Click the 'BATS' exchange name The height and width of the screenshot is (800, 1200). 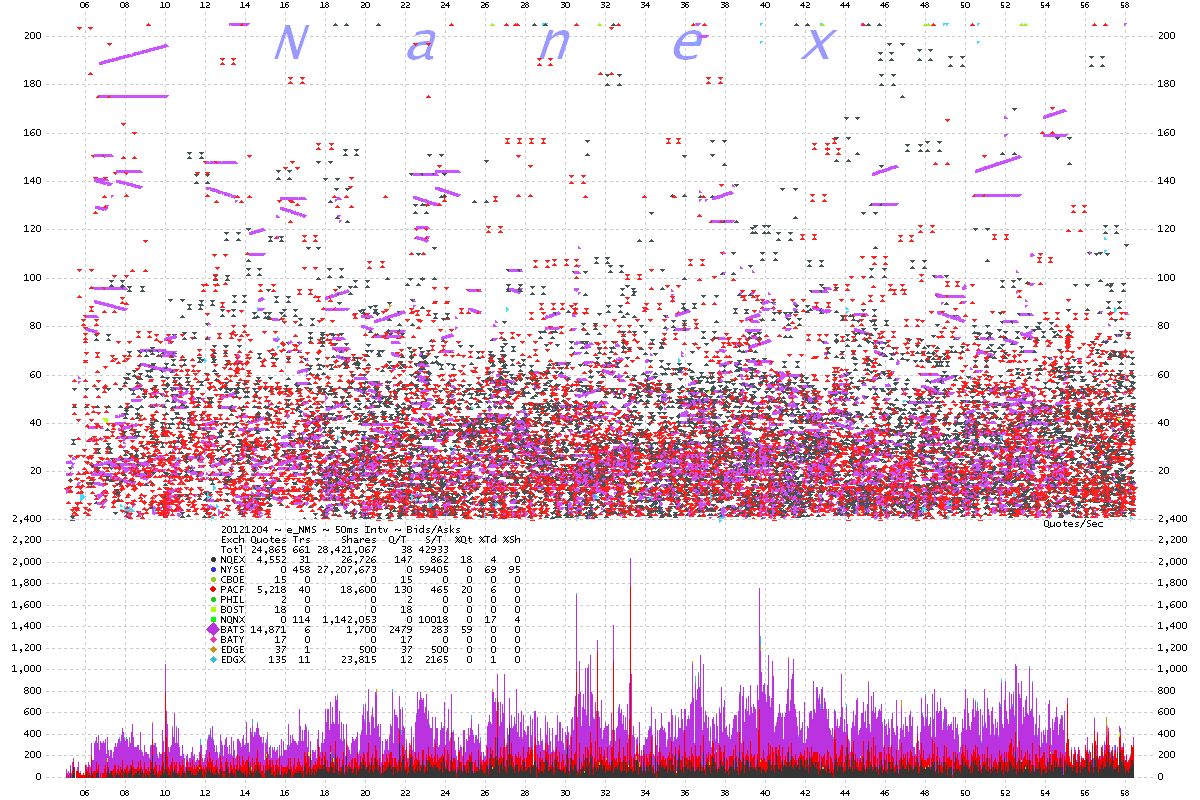click(232, 629)
